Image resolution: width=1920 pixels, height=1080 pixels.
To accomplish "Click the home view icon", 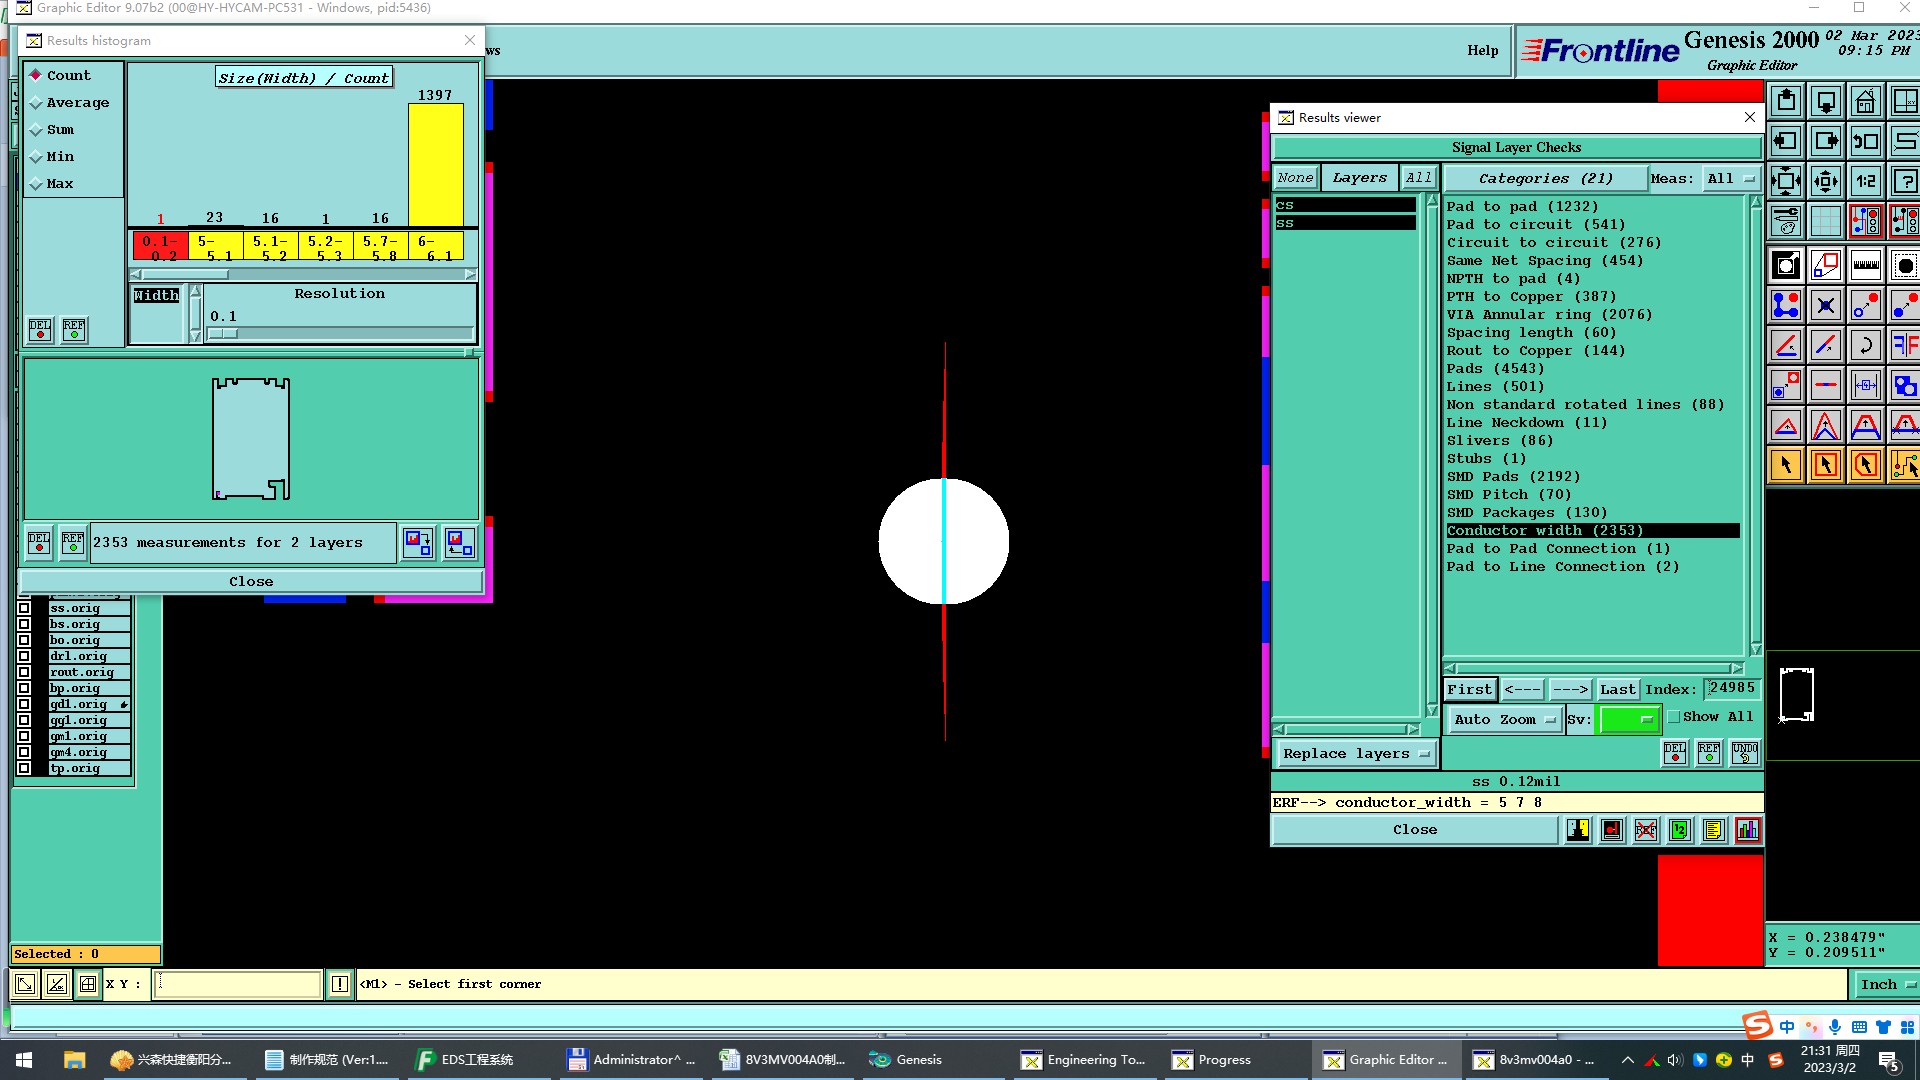I will (x=1865, y=102).
